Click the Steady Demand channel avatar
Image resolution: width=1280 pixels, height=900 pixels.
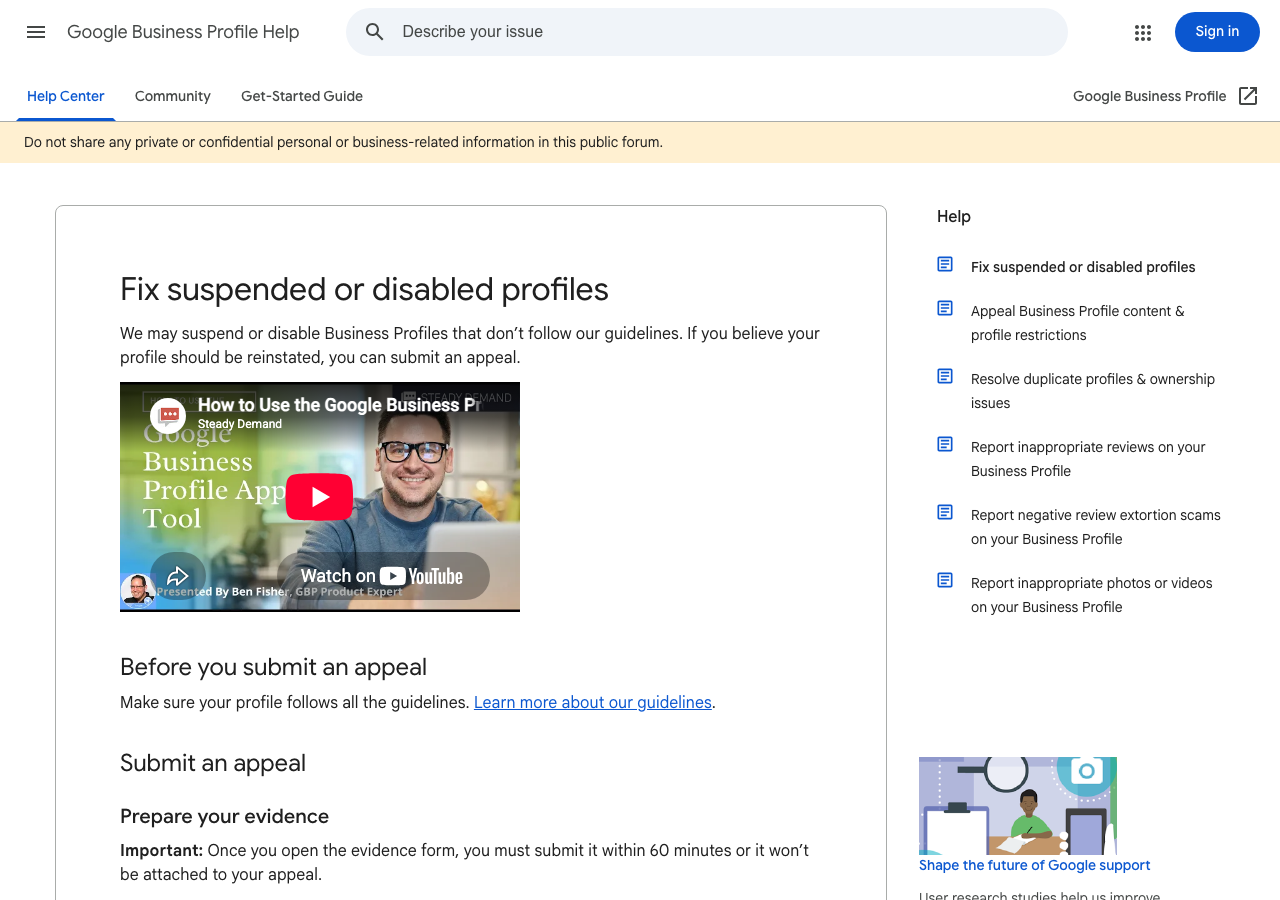168,414
